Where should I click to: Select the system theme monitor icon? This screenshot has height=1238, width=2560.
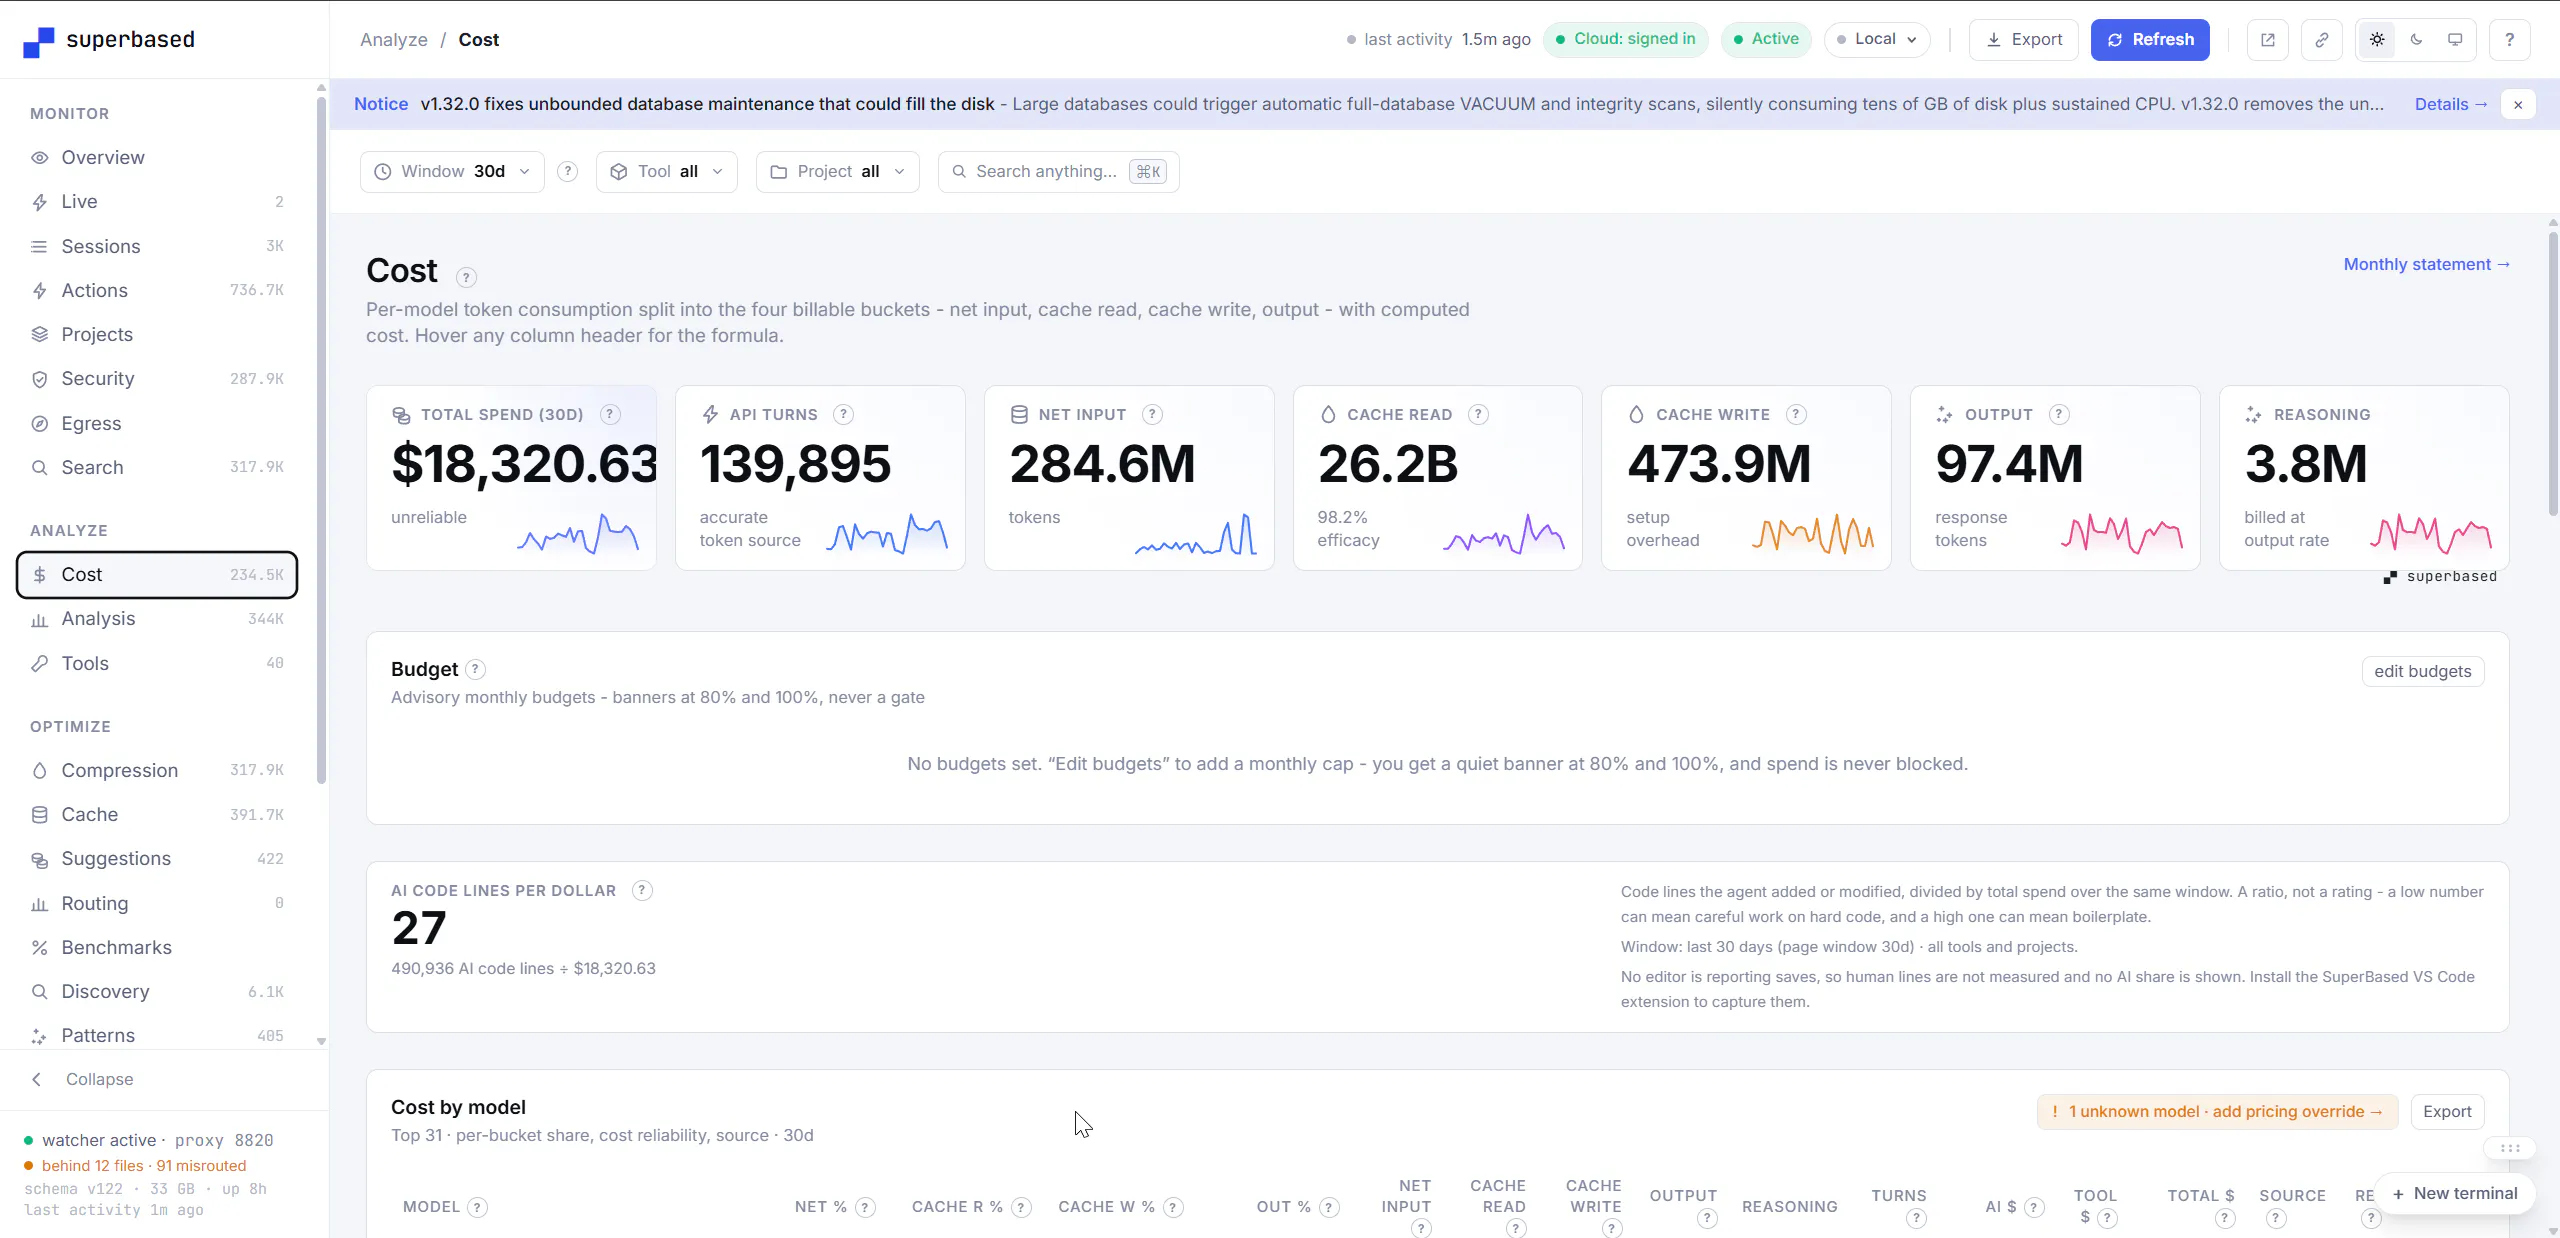[2455, 40]
